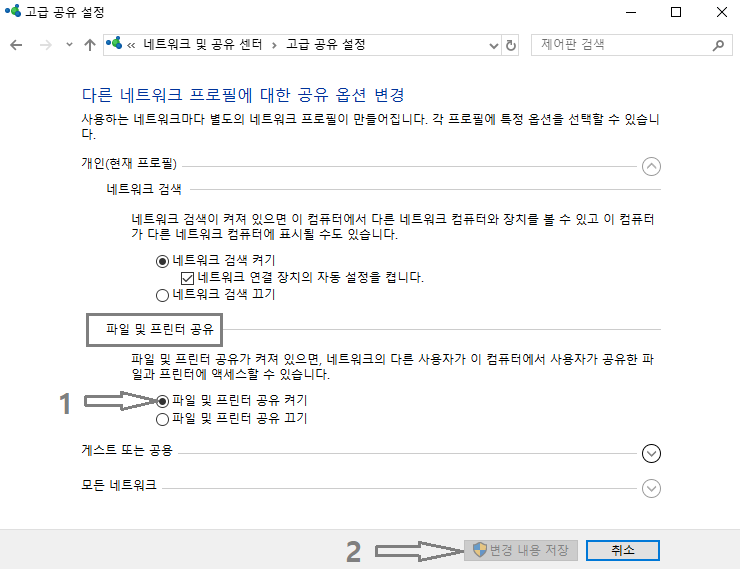Click the network icon in address bar
The width and height of the screenshot is (740, 569).
click(x=114, y=44)
